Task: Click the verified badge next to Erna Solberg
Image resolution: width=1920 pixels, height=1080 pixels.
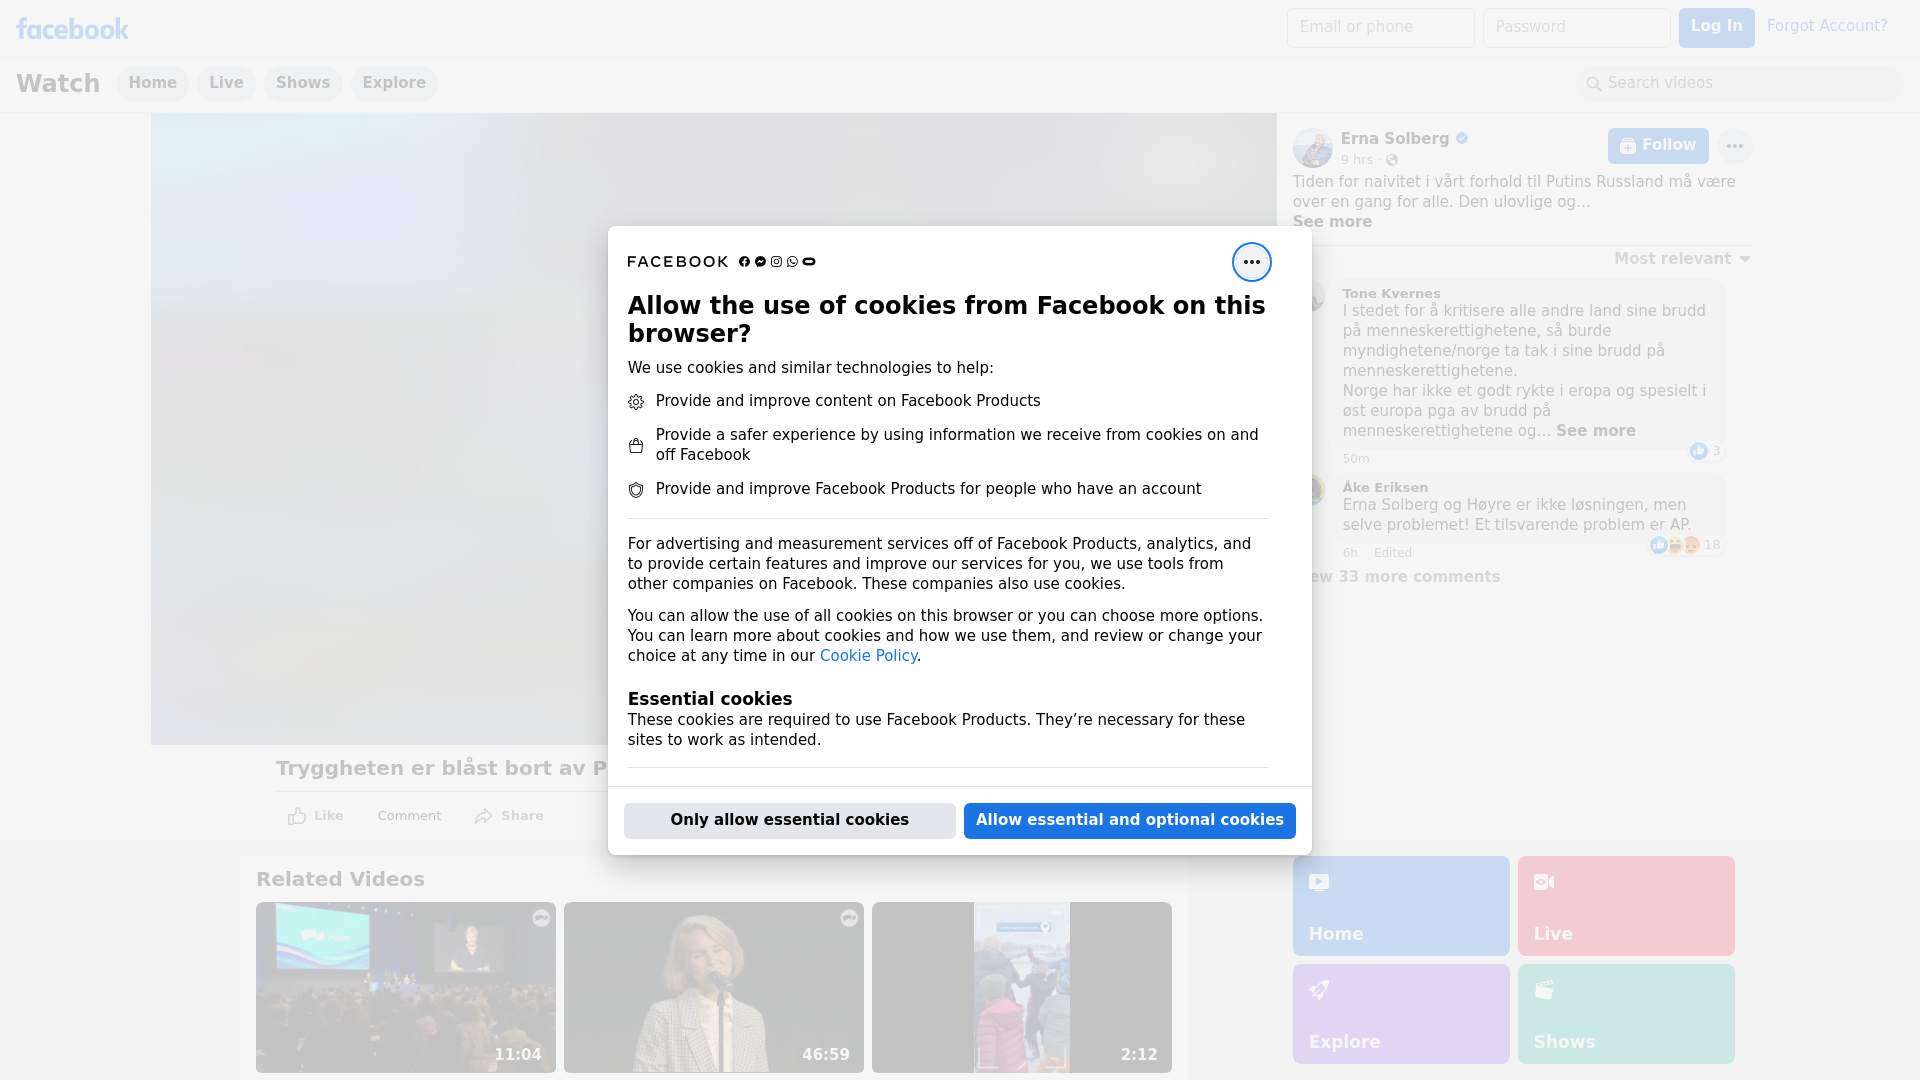Action: point(1462,139)
